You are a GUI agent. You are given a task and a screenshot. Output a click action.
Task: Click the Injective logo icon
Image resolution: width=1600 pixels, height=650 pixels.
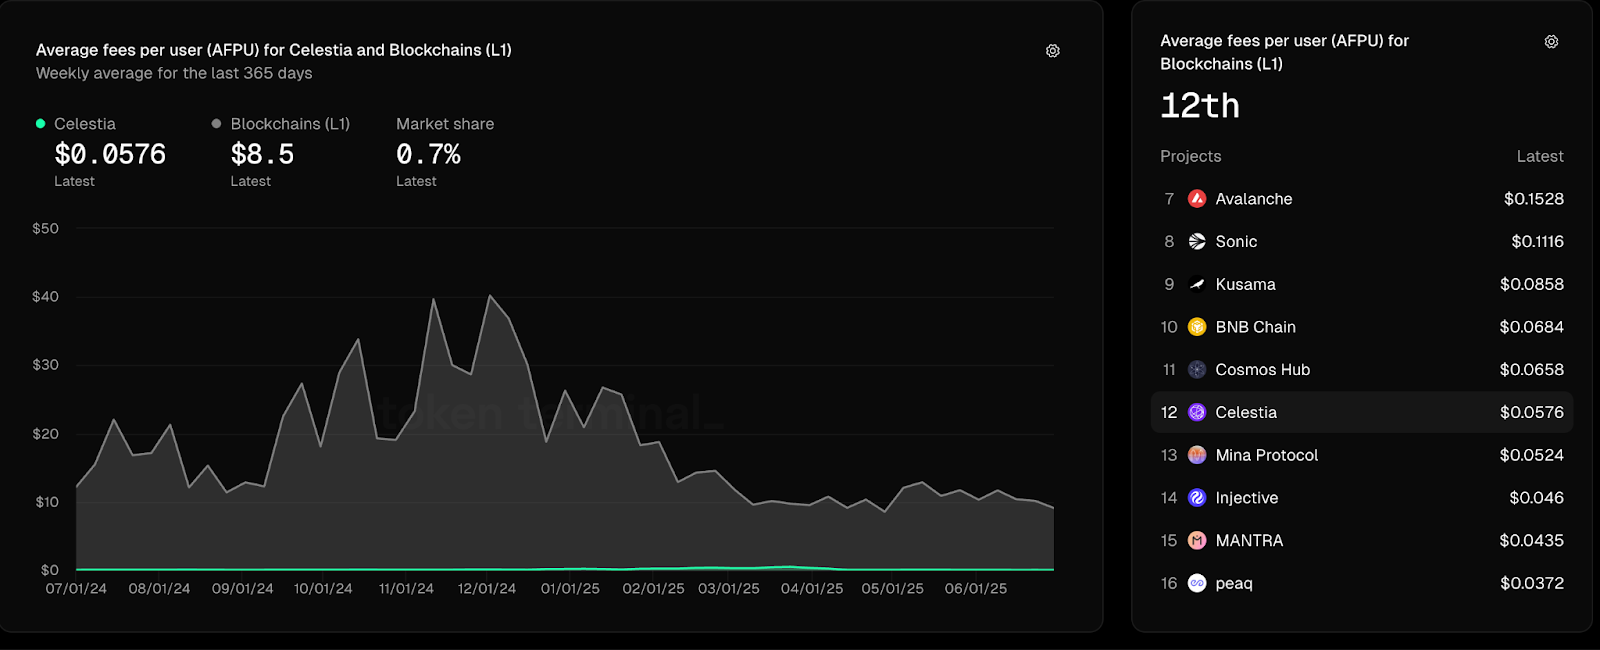point(1197,498)
